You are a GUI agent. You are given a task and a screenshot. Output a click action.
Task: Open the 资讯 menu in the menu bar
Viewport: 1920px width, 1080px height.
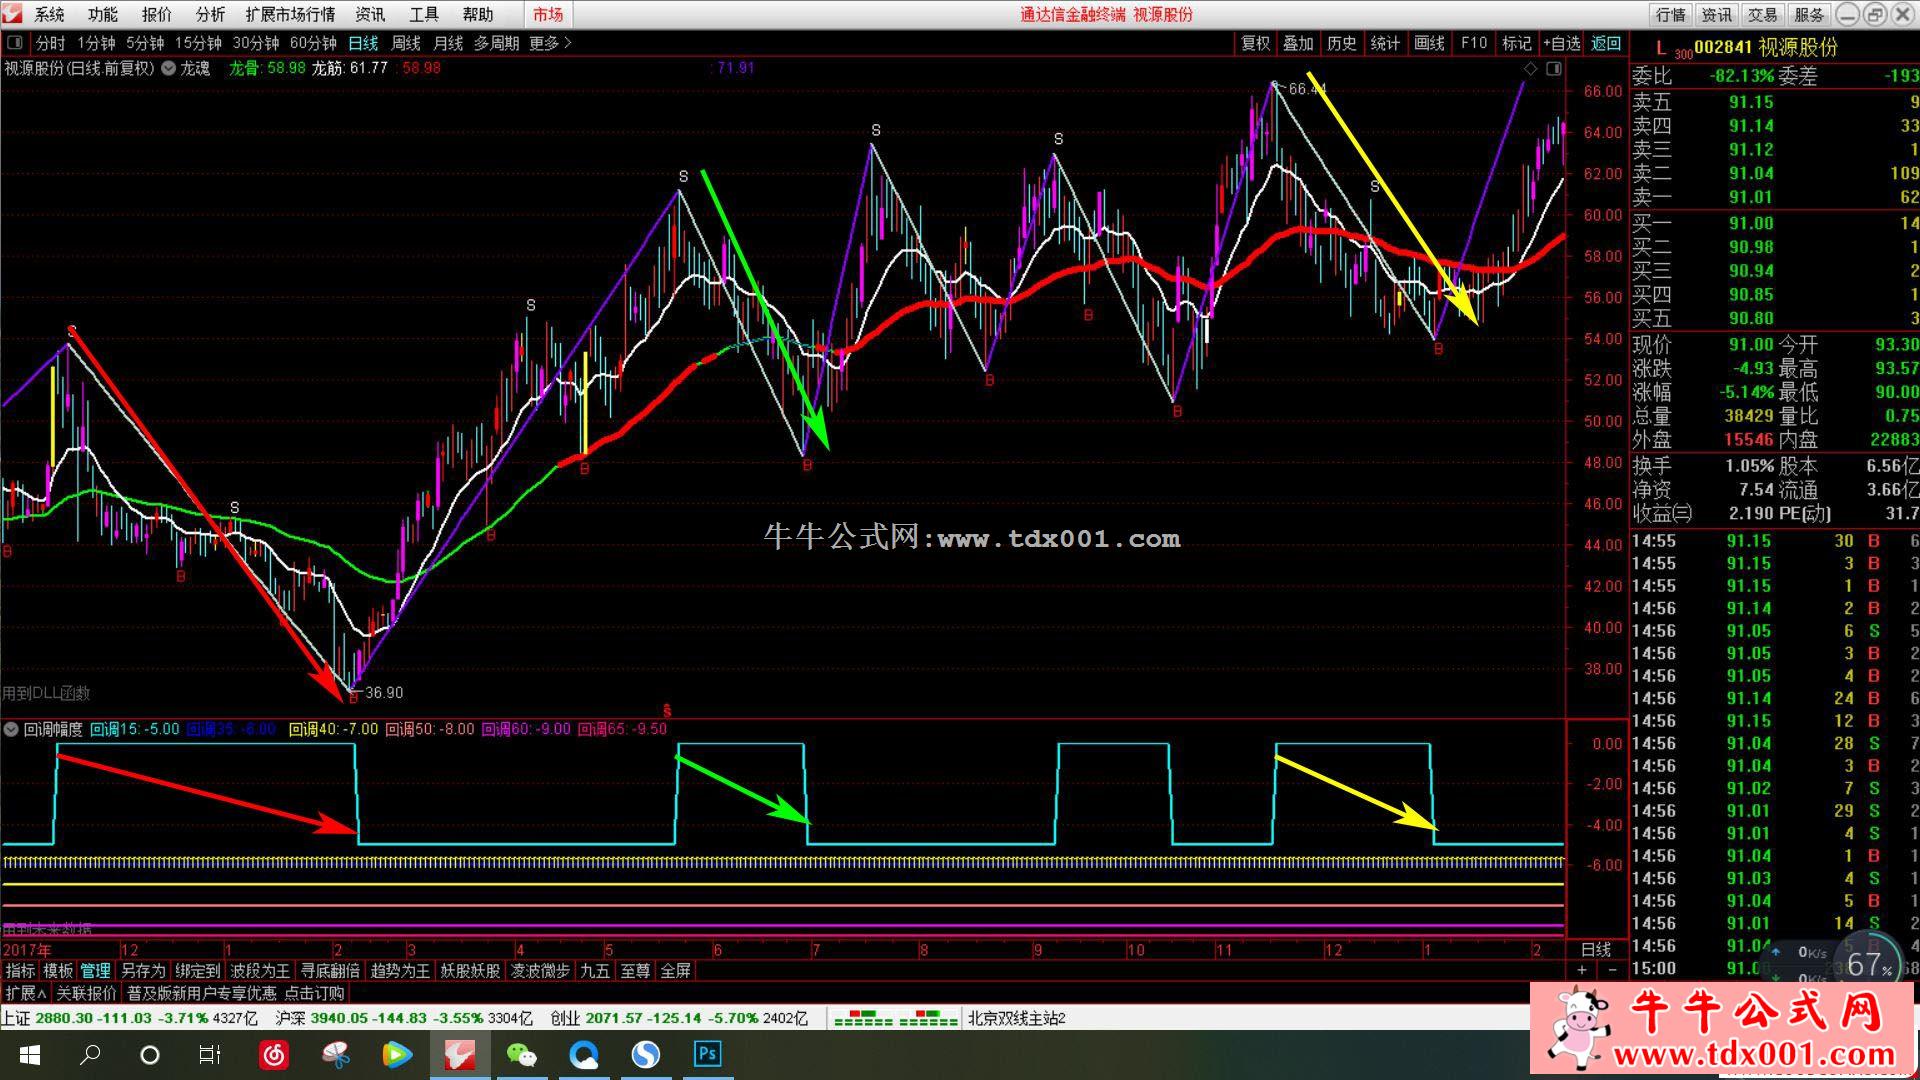(370, 14)
